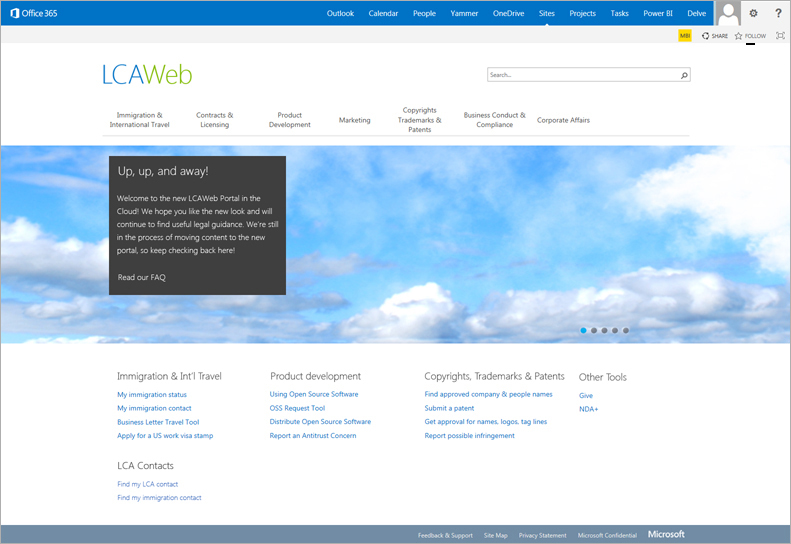Open Find my immigration contact link
This screenshot has height=544, width=791.
[x=159, y=498]
